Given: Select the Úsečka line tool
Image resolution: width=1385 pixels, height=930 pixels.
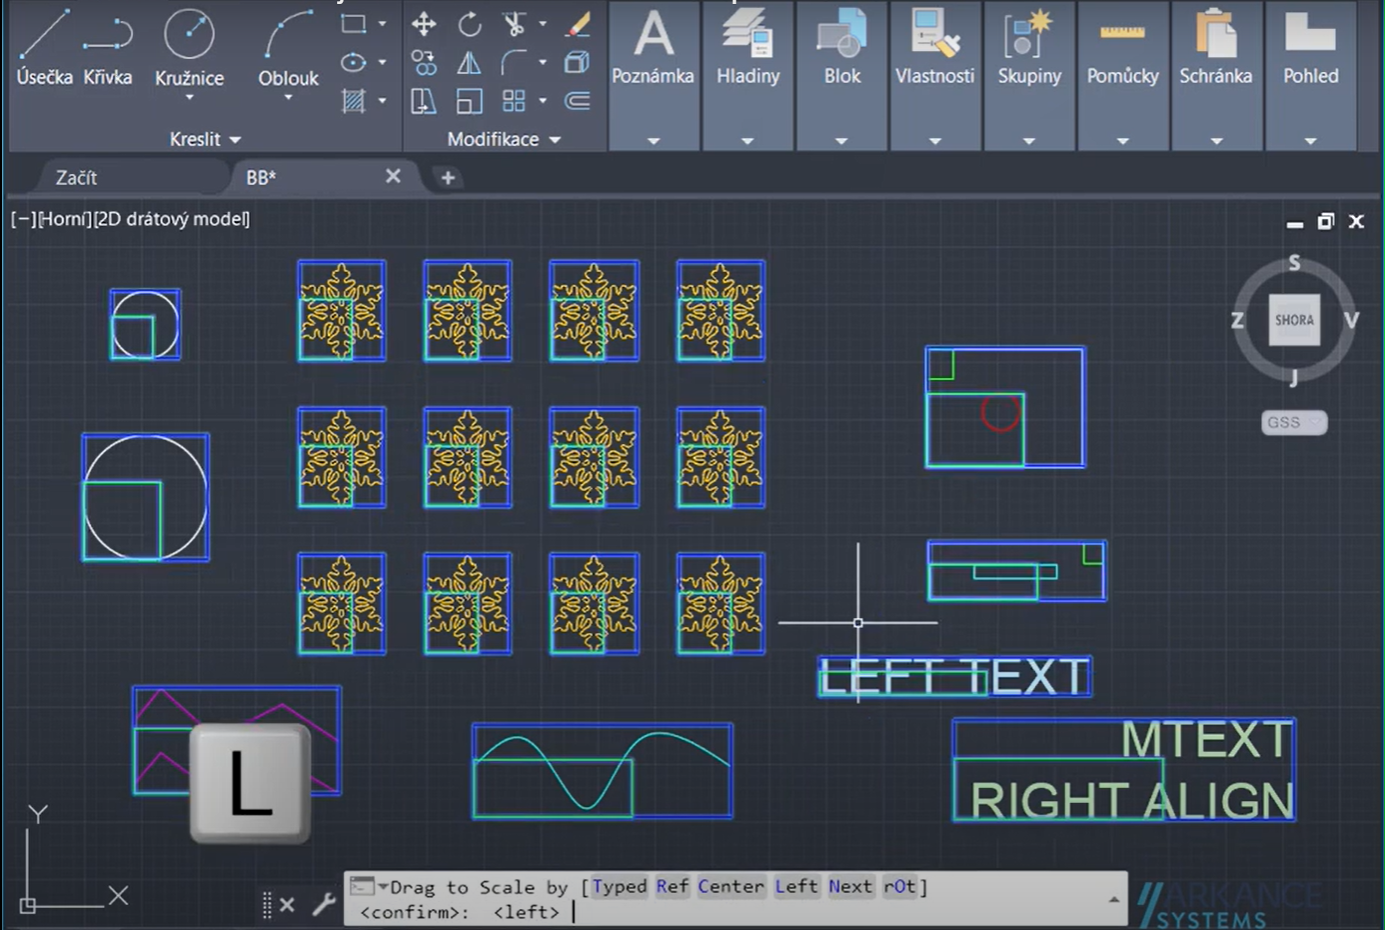Looking at the screenshot, I should coord(44,46).
